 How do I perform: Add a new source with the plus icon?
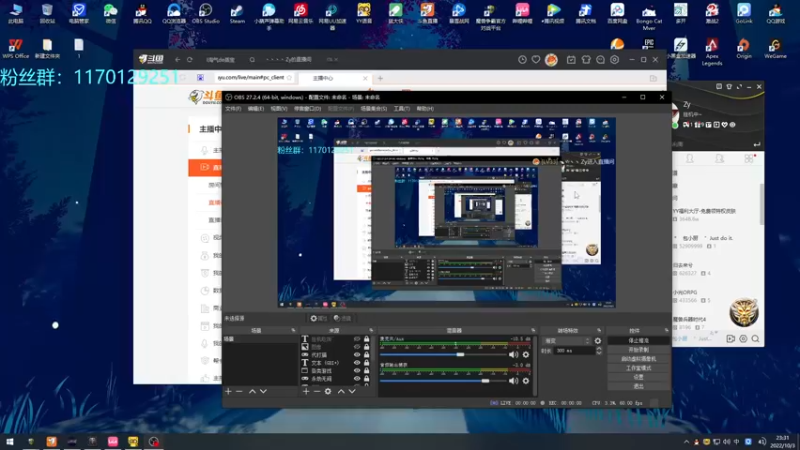(x=306, y=391)
